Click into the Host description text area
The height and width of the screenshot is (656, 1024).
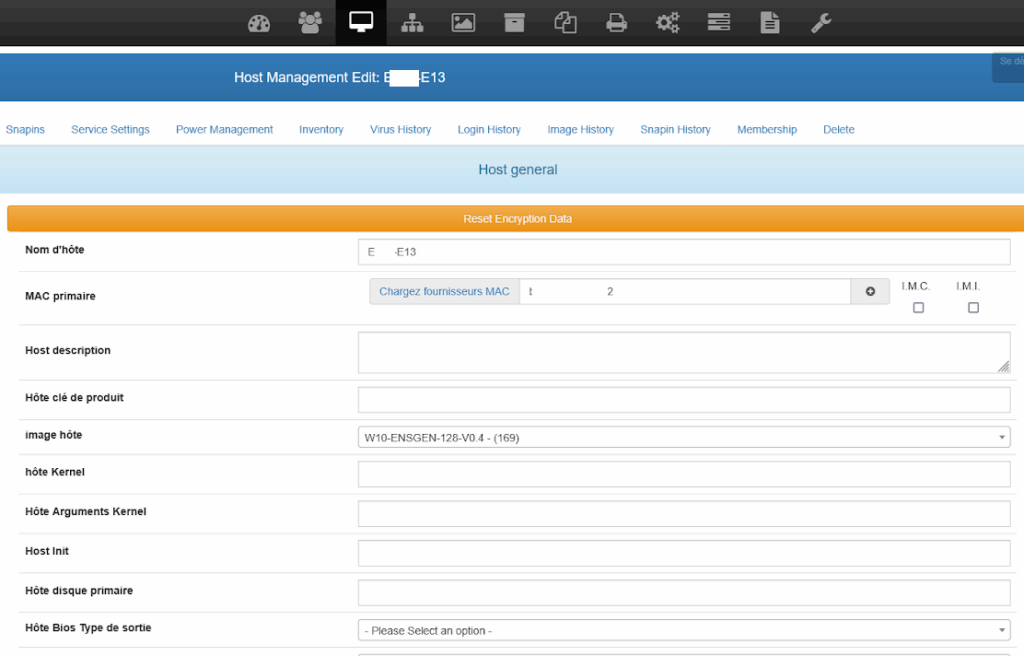684,352
